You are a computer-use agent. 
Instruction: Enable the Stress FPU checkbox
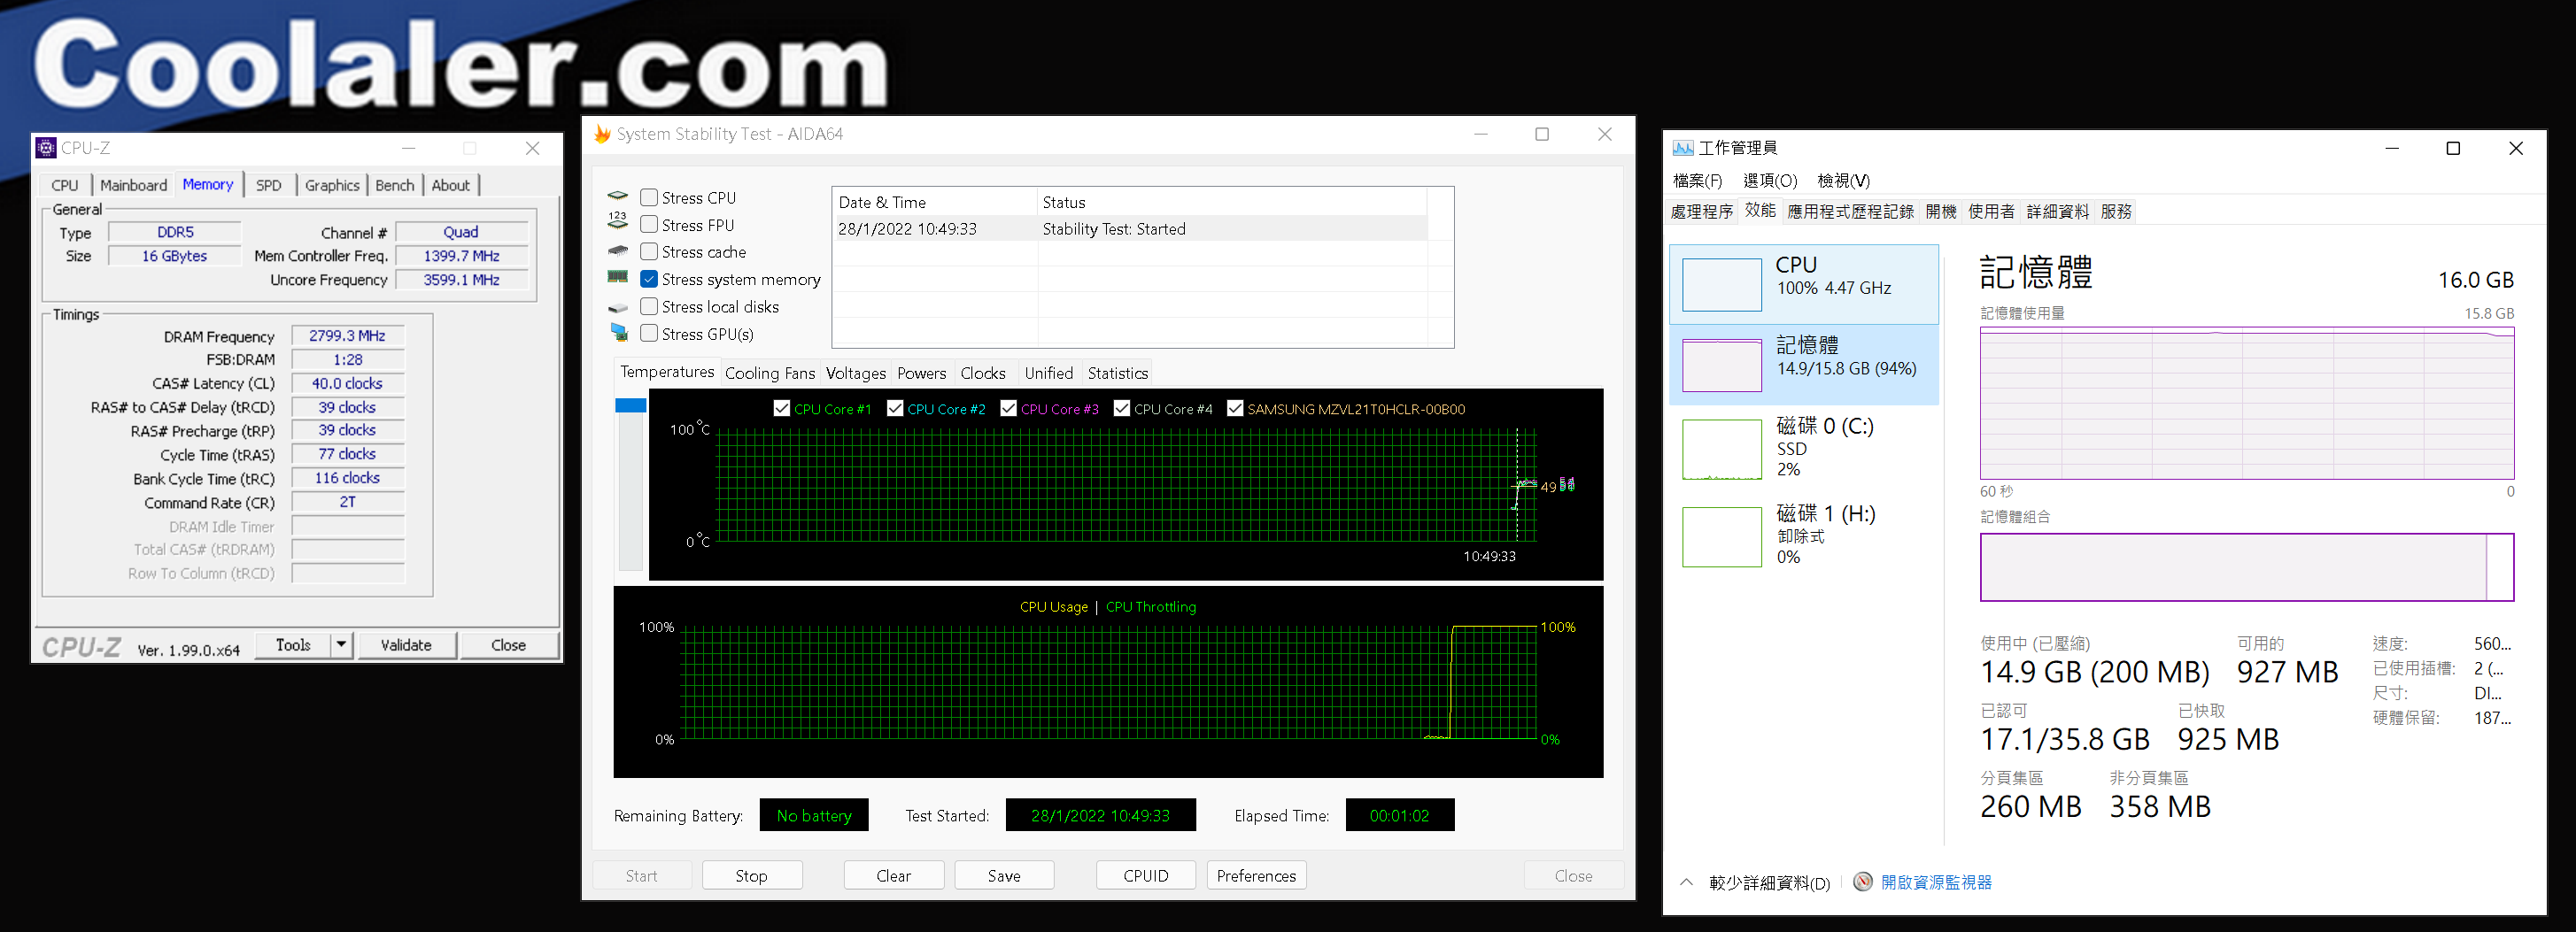(x=649, y=225)
